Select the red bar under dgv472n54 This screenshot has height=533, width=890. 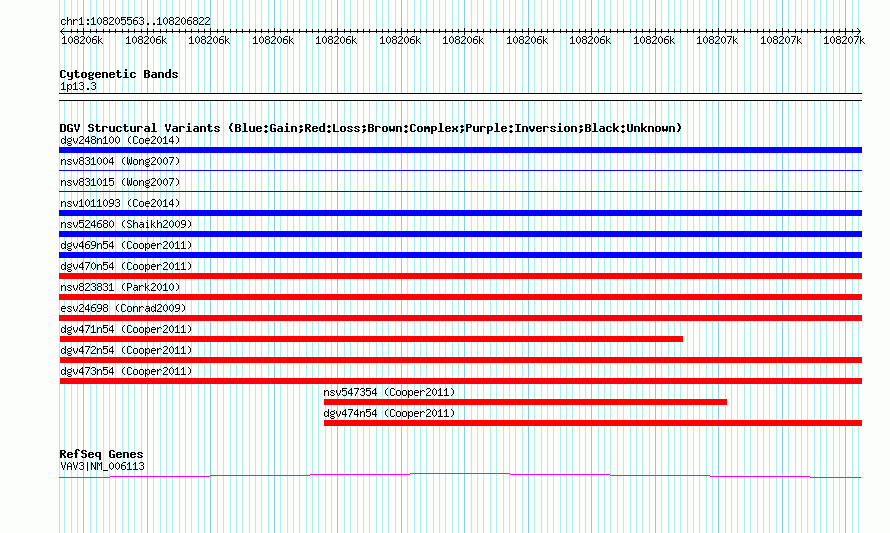(460, 360)
